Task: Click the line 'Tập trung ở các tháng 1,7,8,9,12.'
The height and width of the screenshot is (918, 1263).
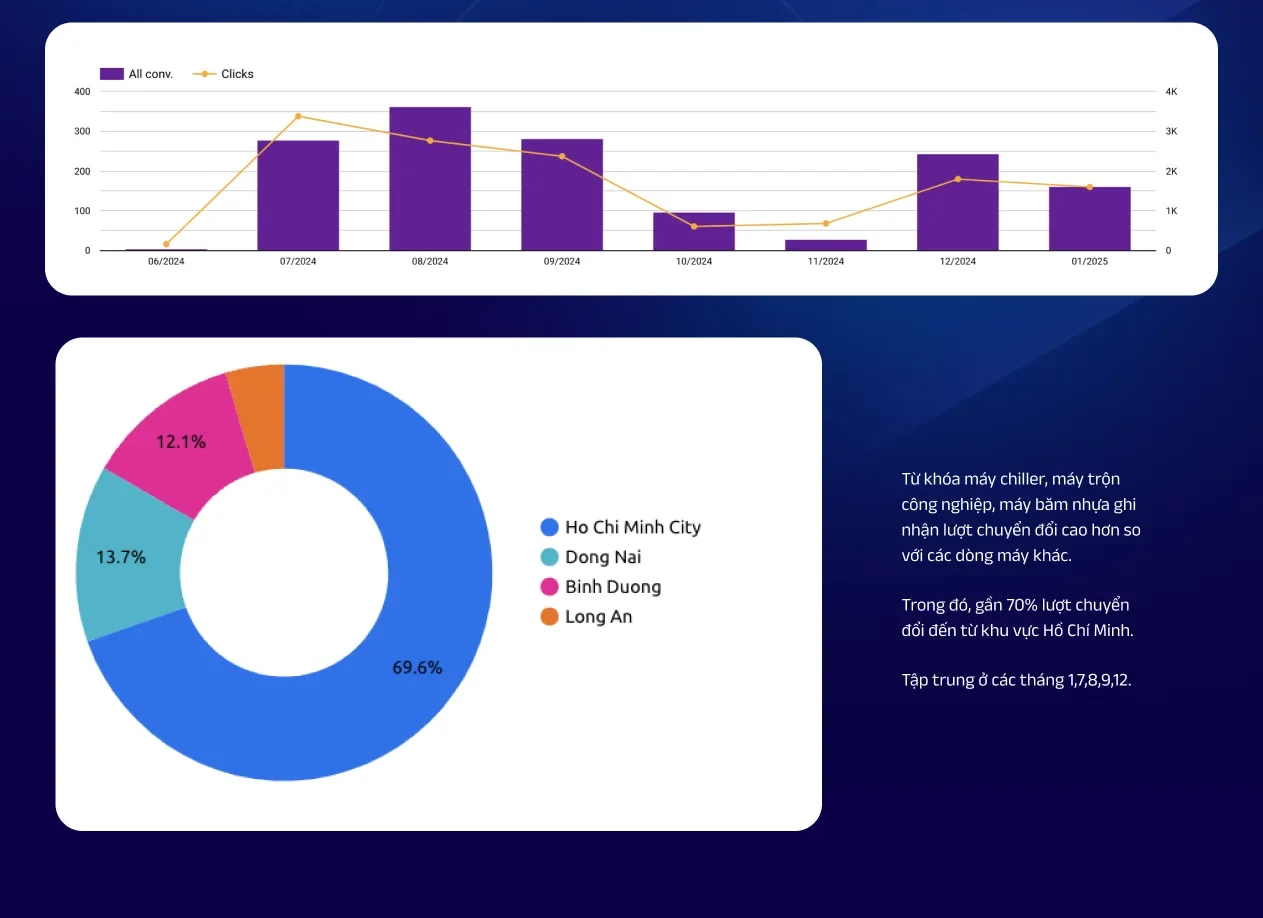Action: 1016,681
